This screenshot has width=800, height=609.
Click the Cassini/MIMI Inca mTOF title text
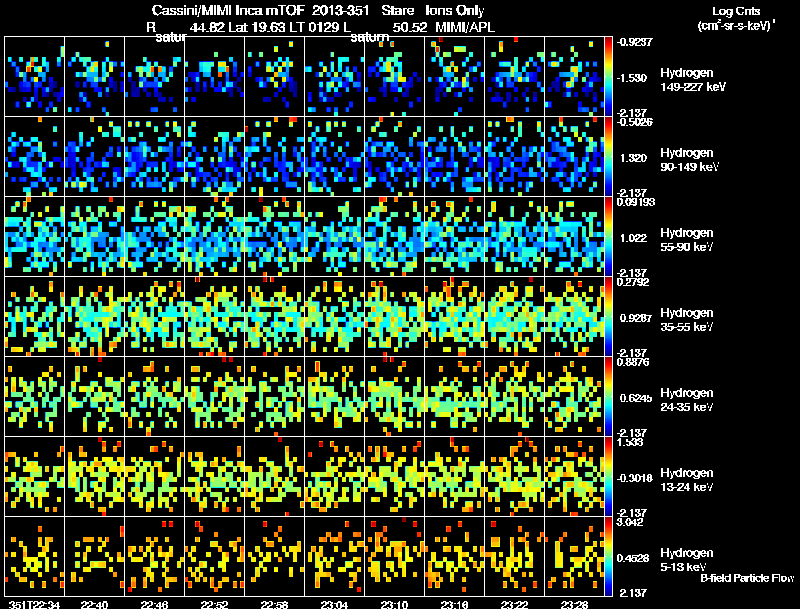(x=228, y=11)
